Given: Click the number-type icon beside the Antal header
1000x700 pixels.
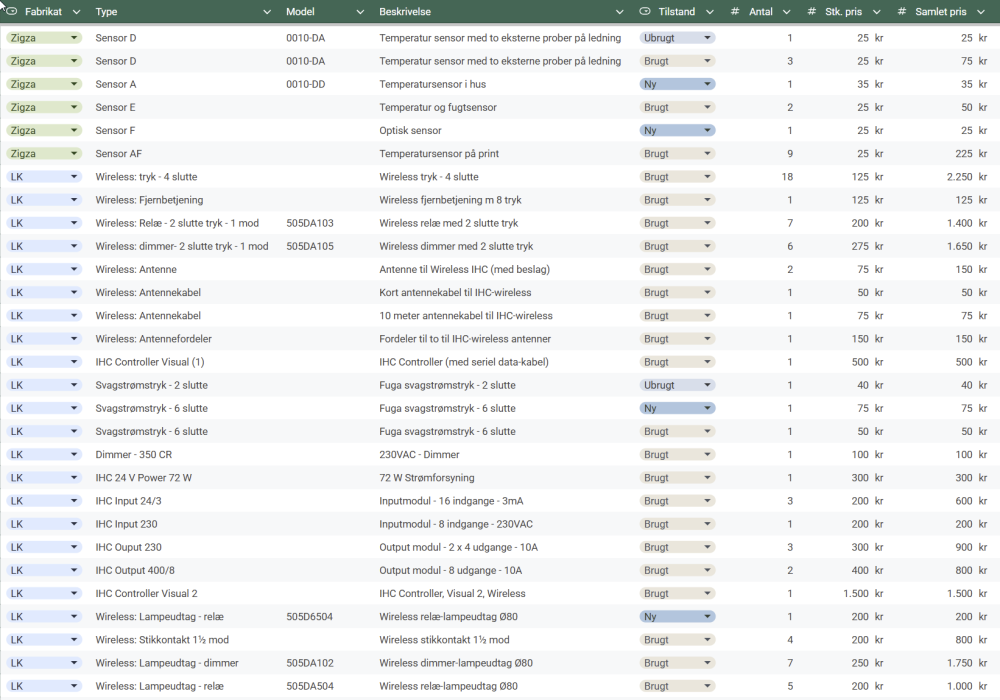Looking at the screenshot, I should [x=735, y=12].
